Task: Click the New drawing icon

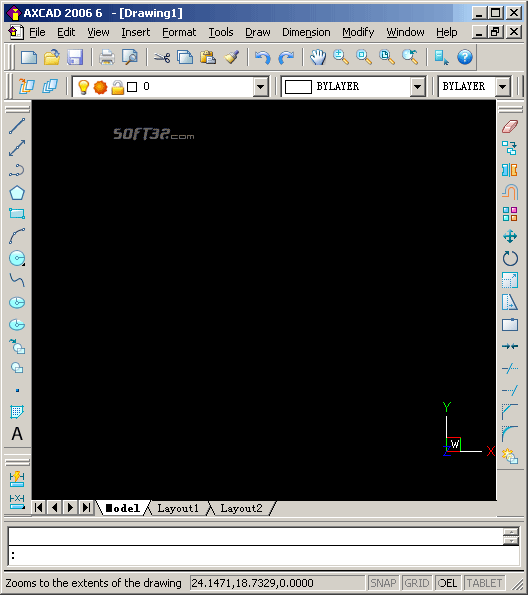Action: (x=29, y=57)
